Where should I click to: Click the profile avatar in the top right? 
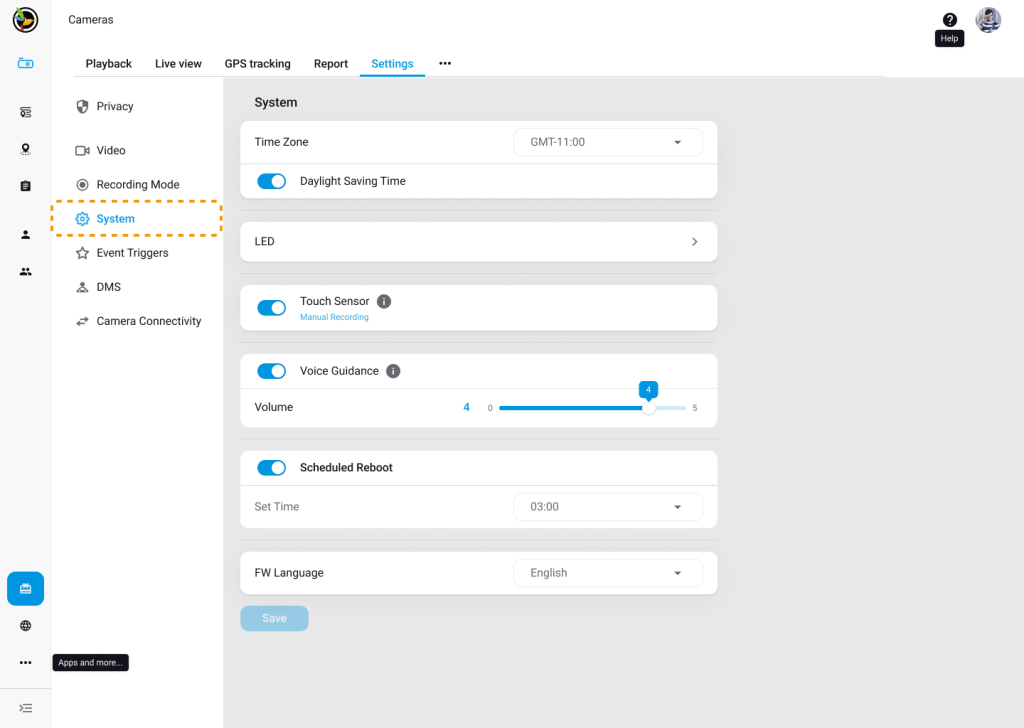coord(988,19)
